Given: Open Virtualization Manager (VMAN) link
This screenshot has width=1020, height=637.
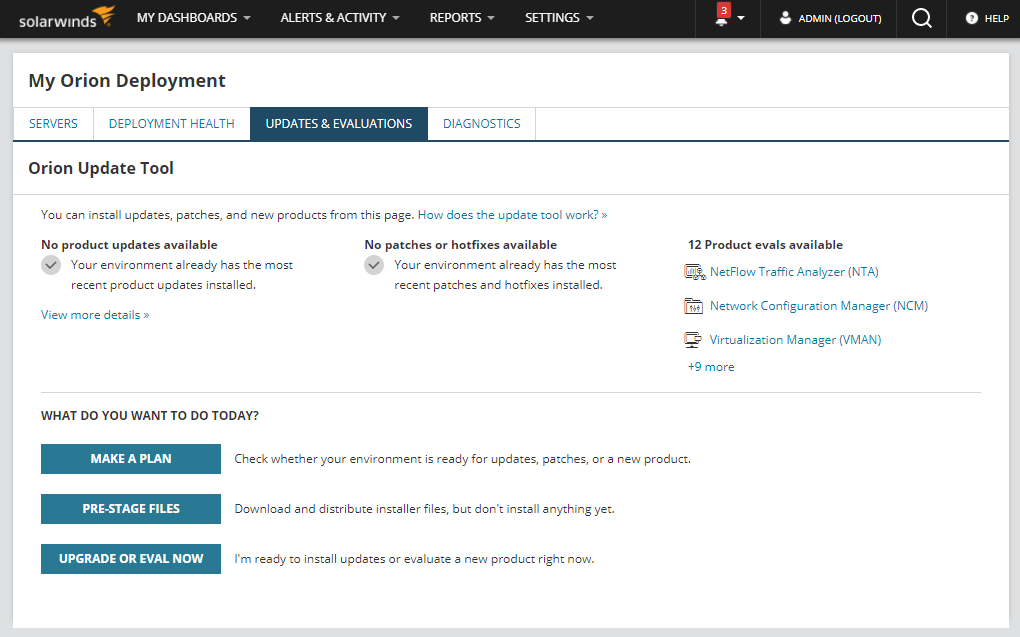Looking at the screenshot, I should [796, 340].
